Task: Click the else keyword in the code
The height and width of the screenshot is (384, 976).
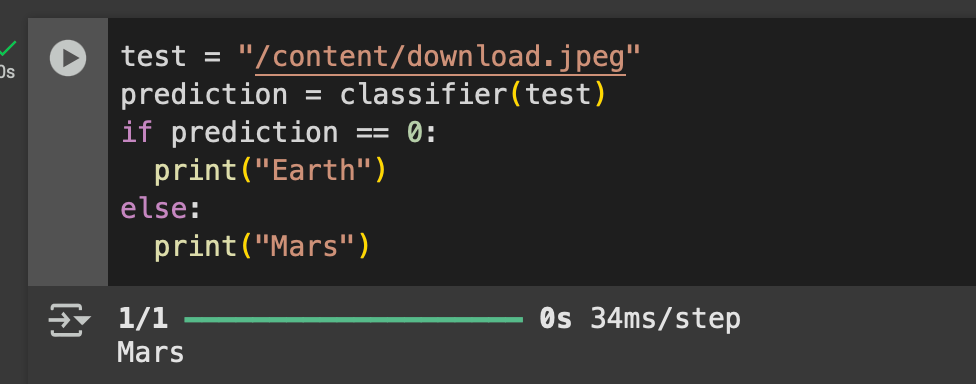Action: pyautogui.click(x=154, y=208)
